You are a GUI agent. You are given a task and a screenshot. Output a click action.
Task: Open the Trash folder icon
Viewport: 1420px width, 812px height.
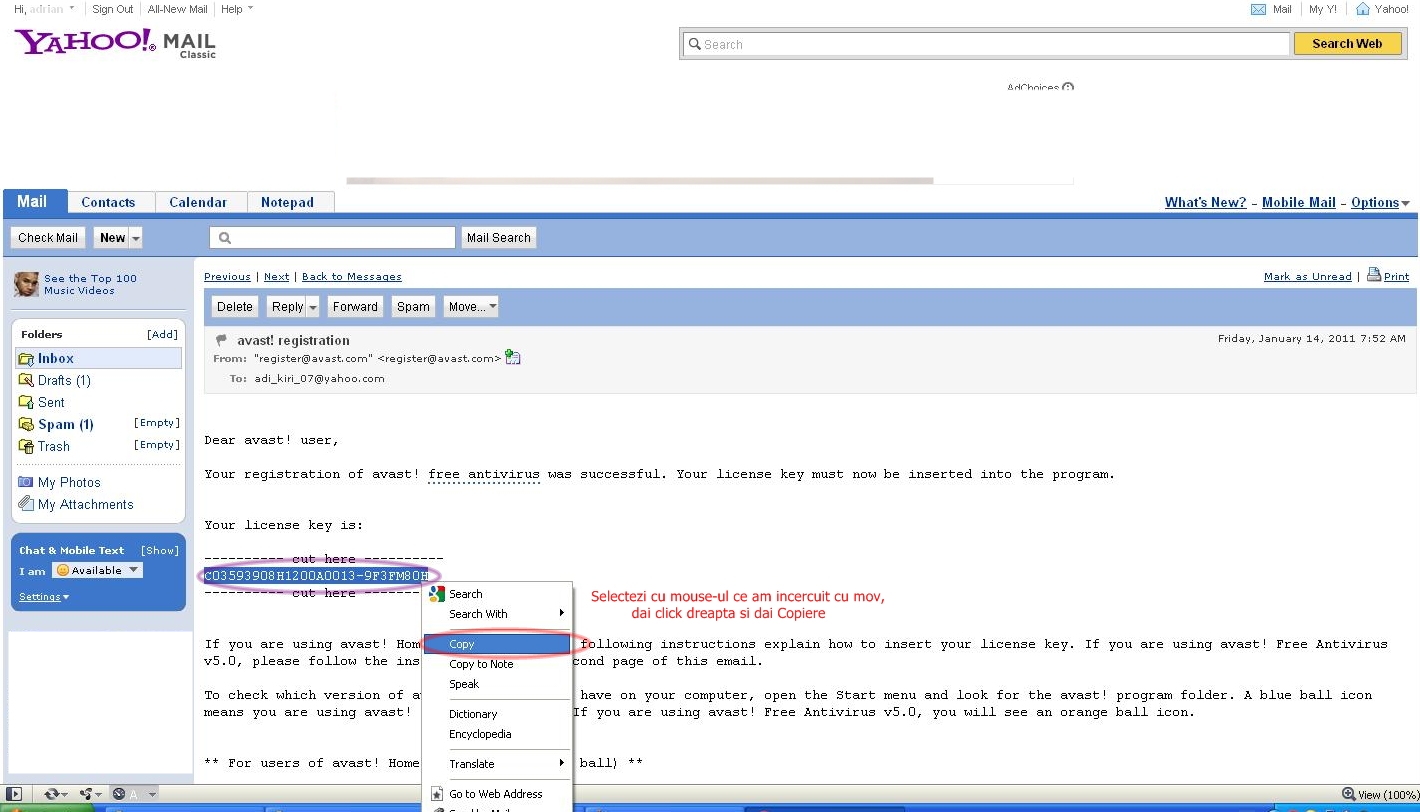pyautogui.click(x=26, y=446)
